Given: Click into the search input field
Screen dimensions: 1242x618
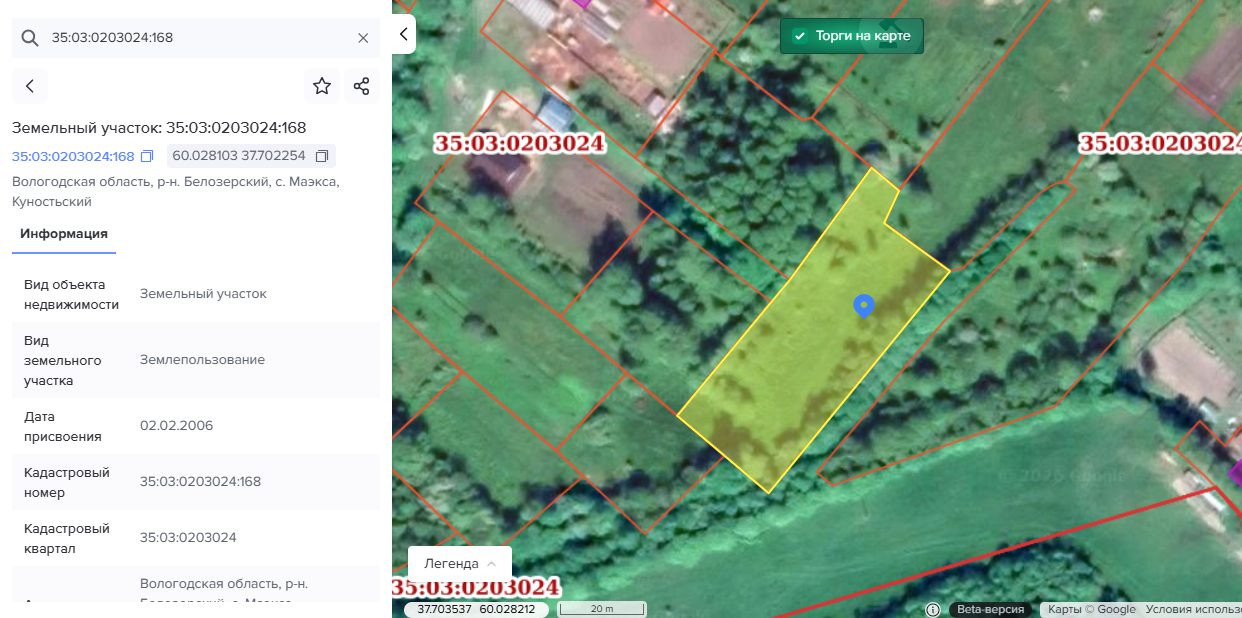Looking at the screenshot, I should point(196,38).
